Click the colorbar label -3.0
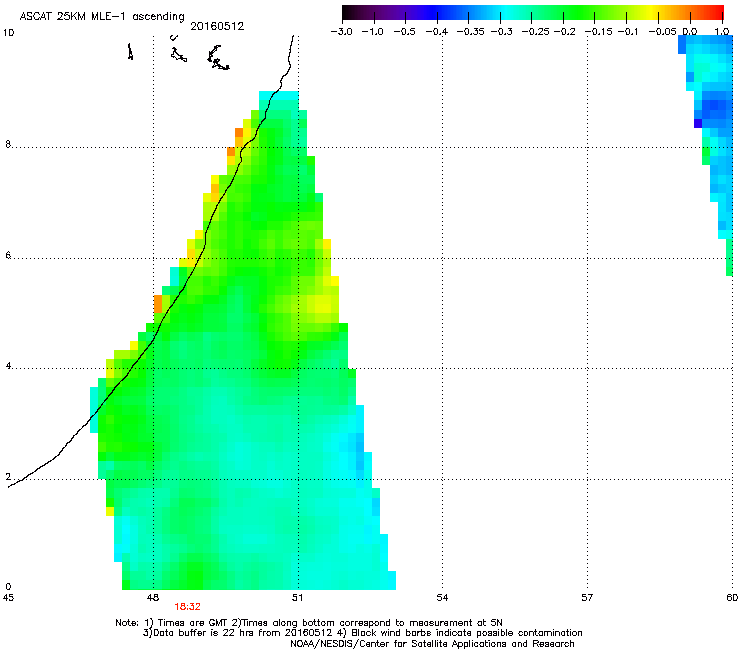740x650 pixels. point(341,32)
